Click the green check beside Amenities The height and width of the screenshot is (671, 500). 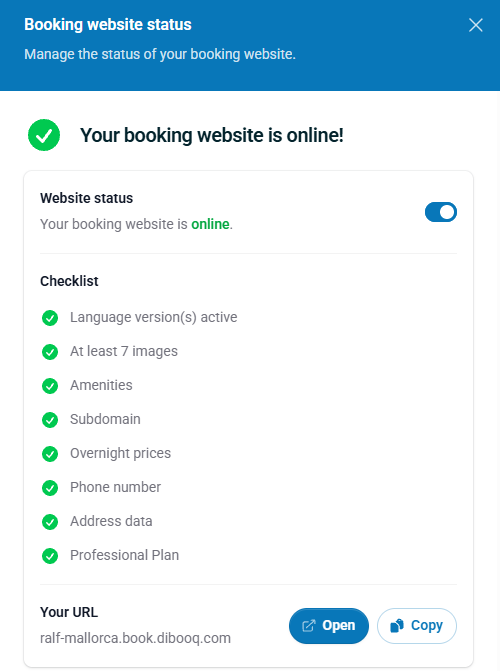click(x=50, y=386)
